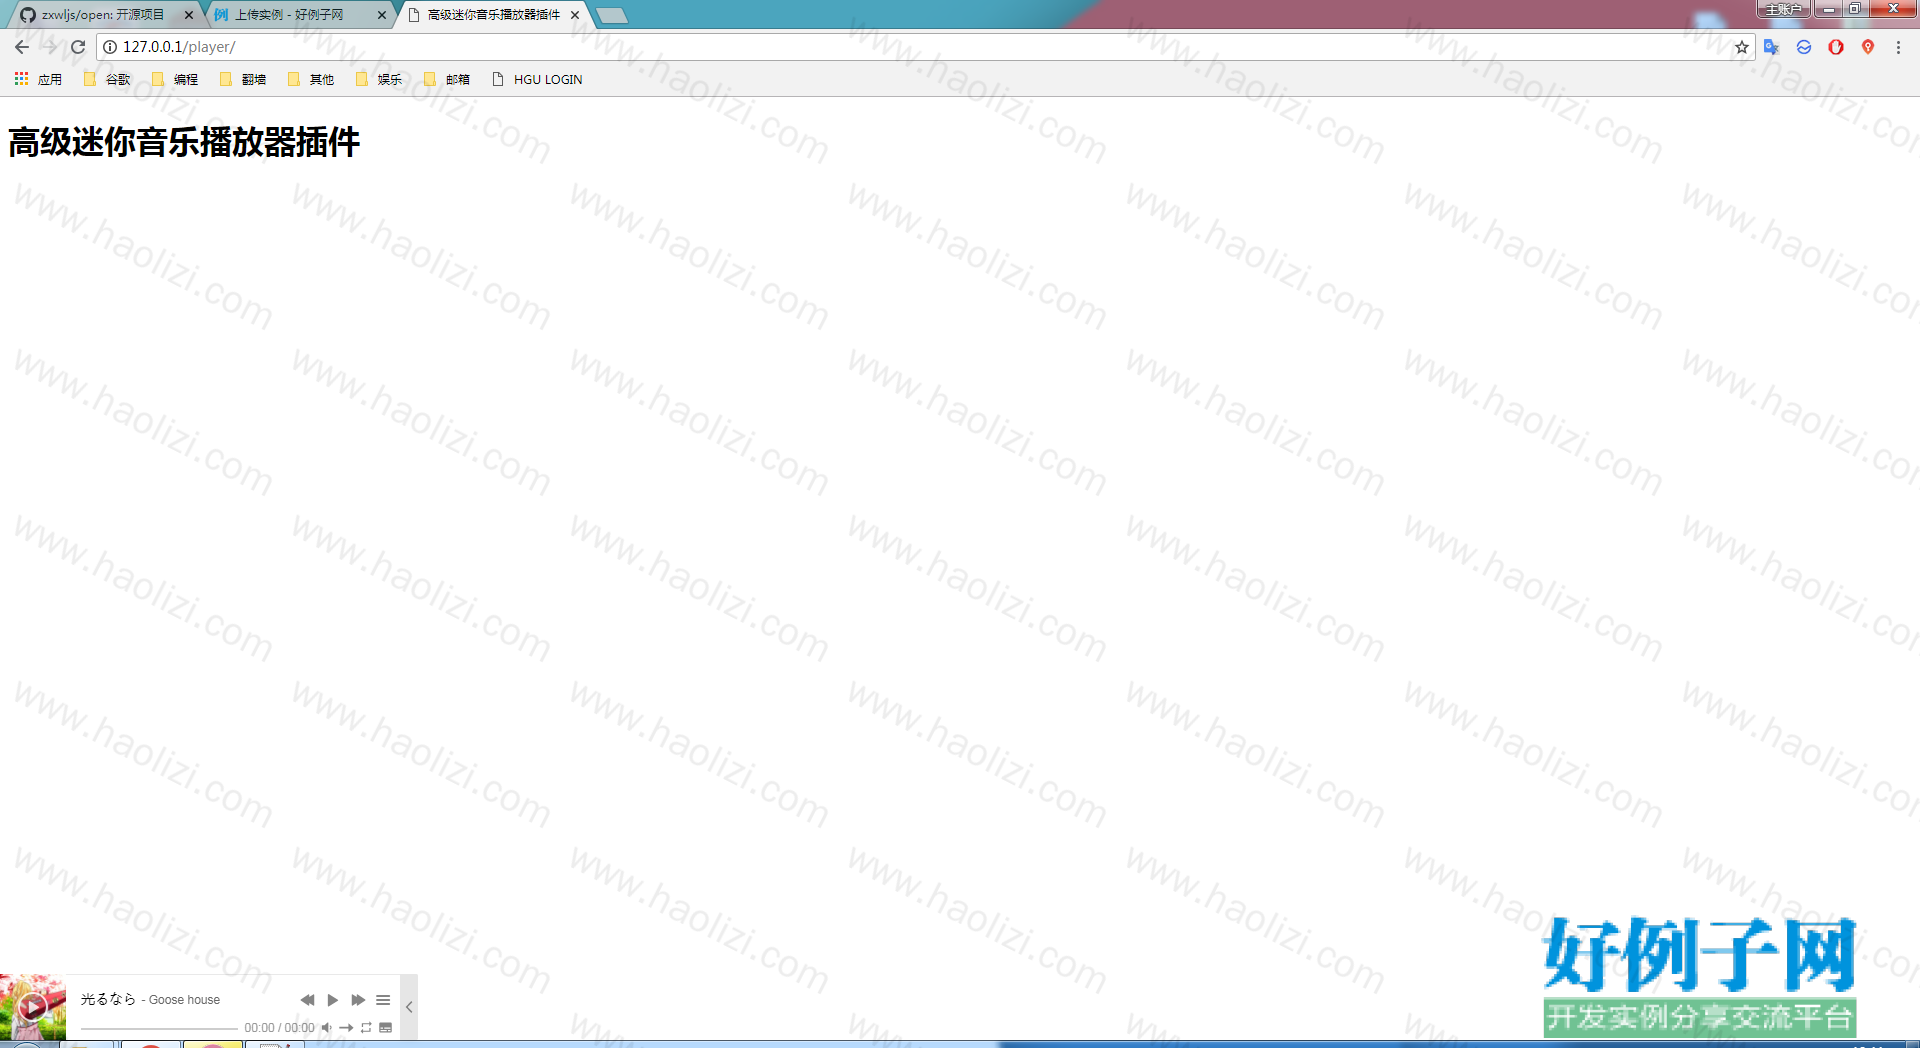Open the 翻墙 bookmarks folder
The width and height of the screenshot is (1920, 1048).
243,79
